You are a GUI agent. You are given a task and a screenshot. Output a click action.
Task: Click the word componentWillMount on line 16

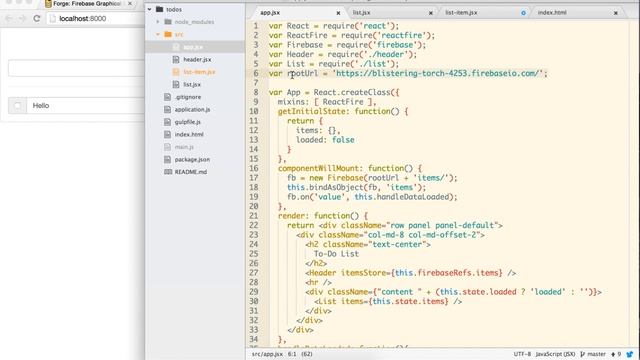pyautogui.click(x=320, y=168)
